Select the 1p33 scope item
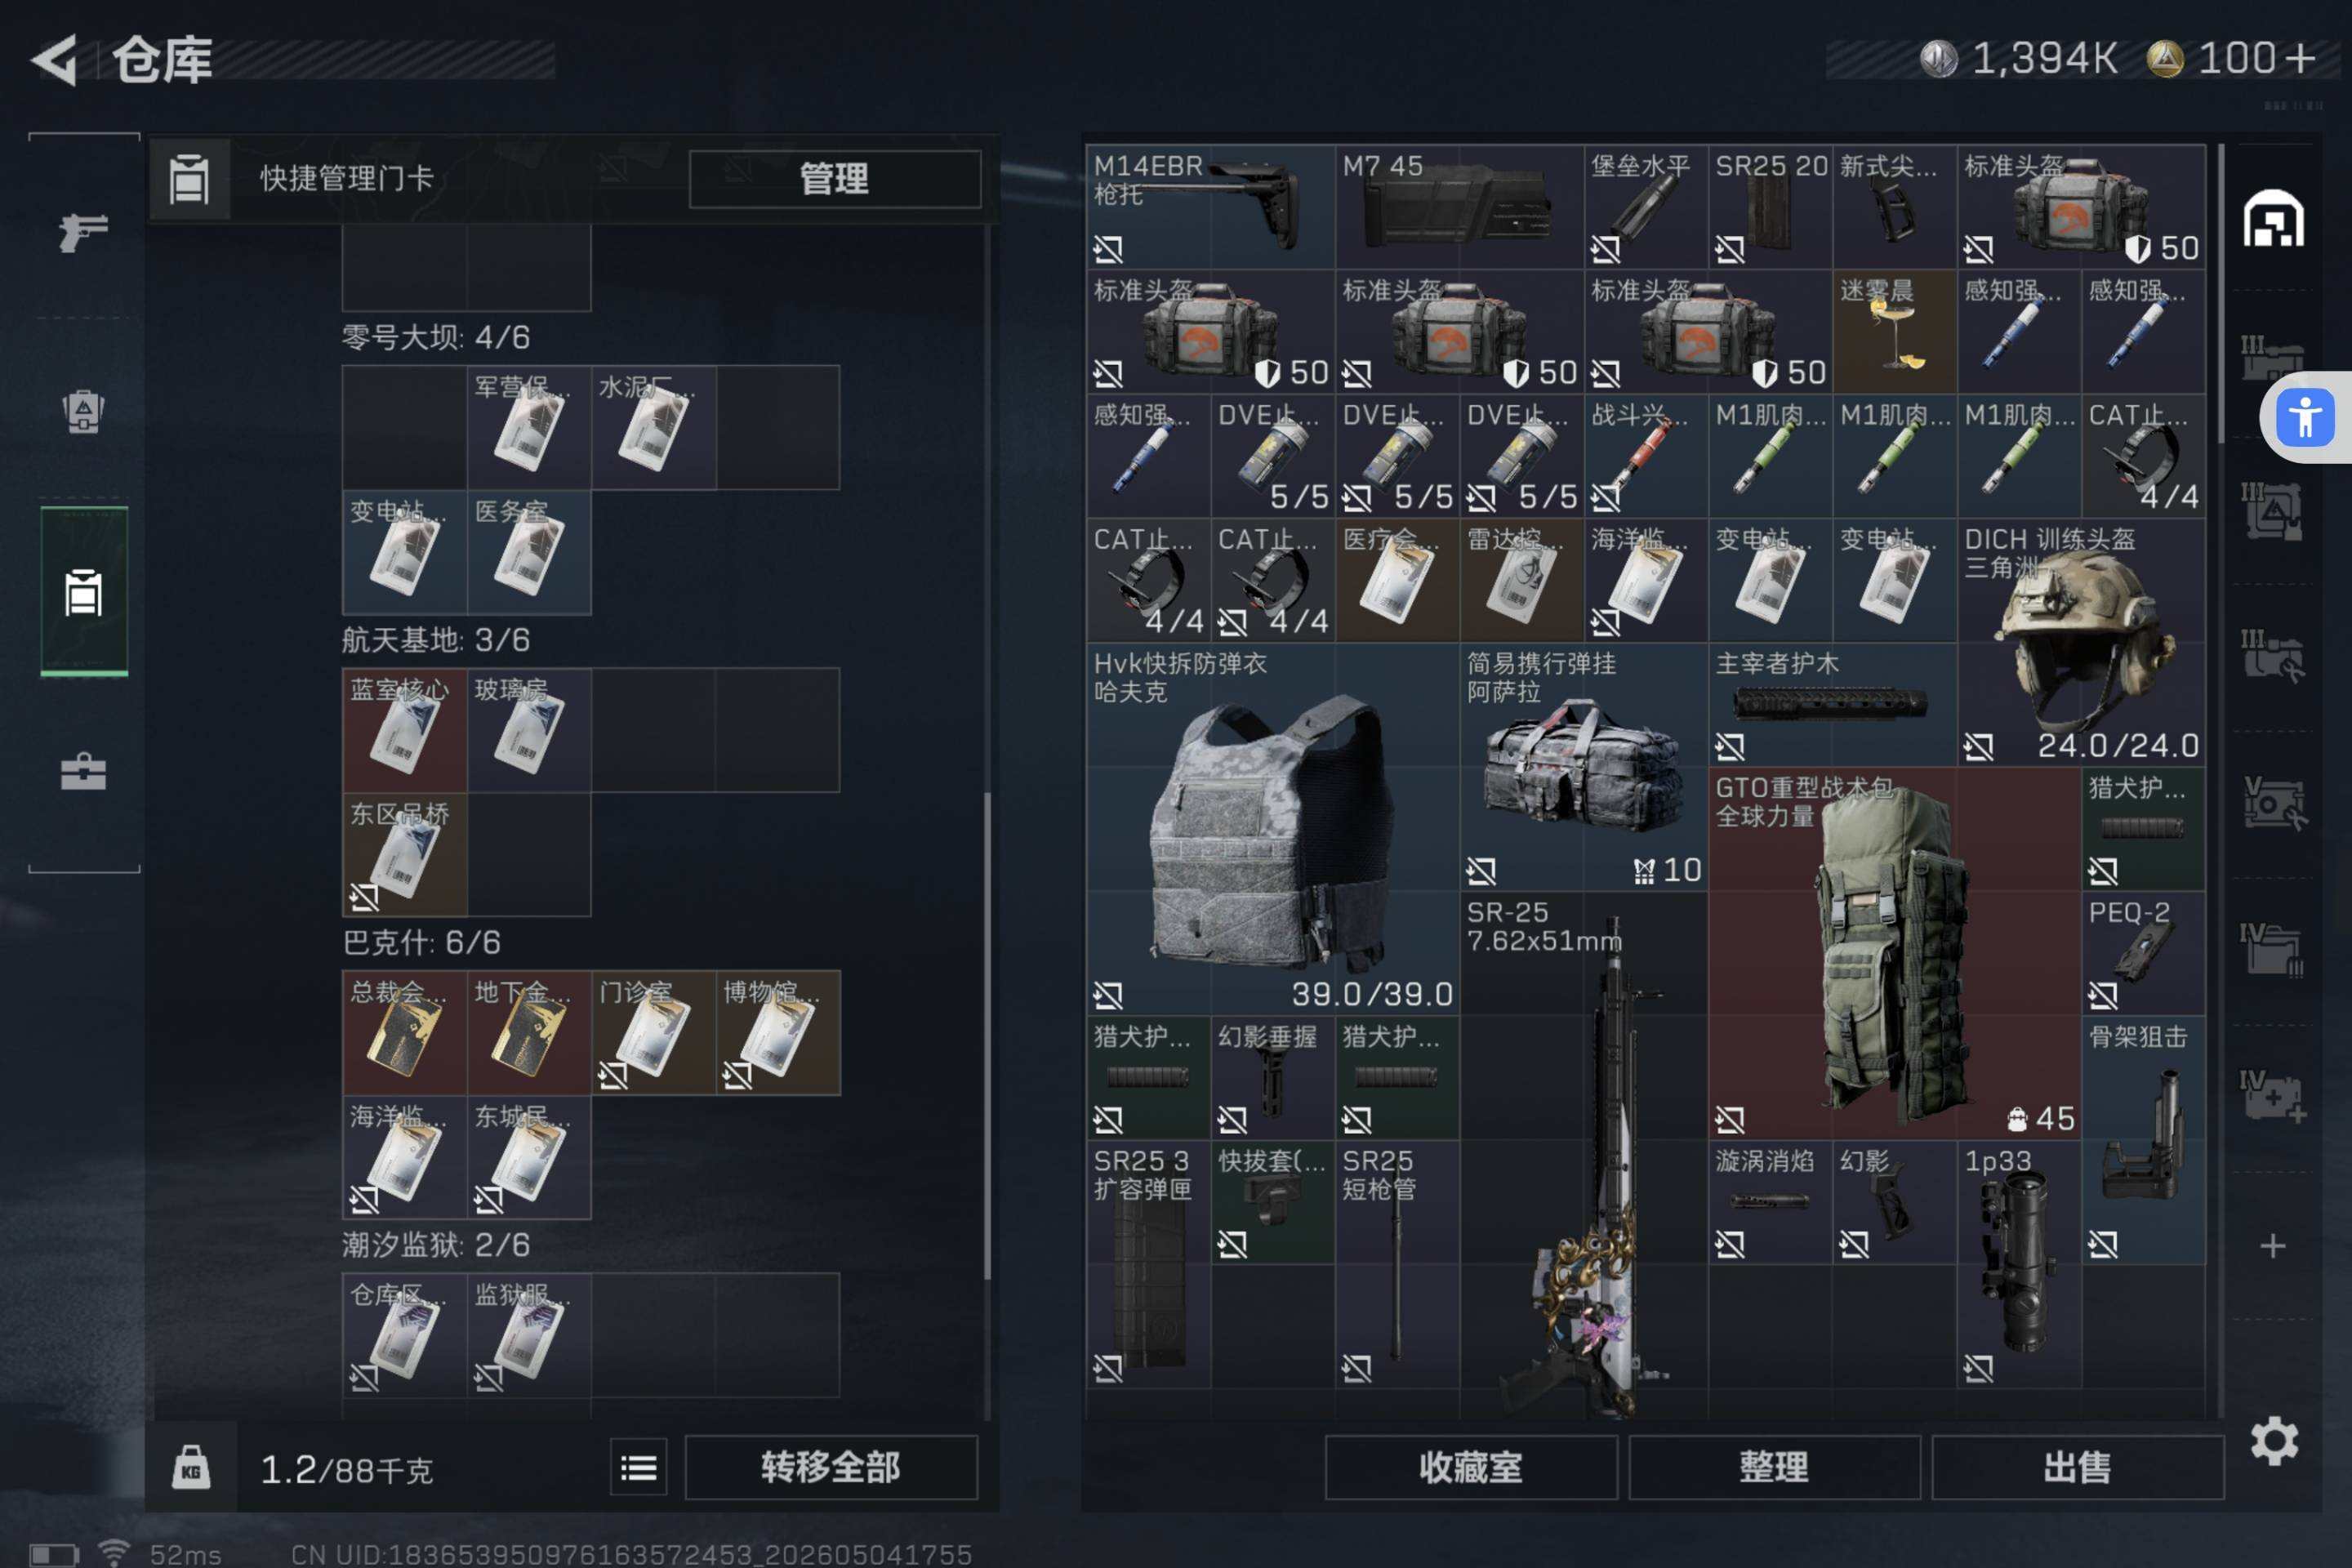Screen dimensions: 2352x1568 click(2019, 1264)
